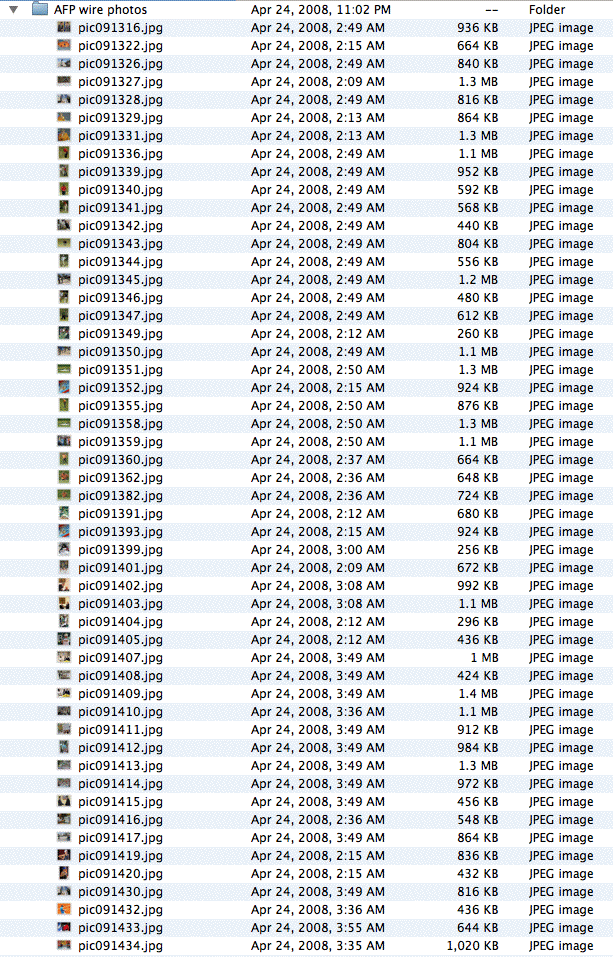613x957 pixels.
Task: Click thumbnail icon of pic091331.jpg
Action: point(64,136)
